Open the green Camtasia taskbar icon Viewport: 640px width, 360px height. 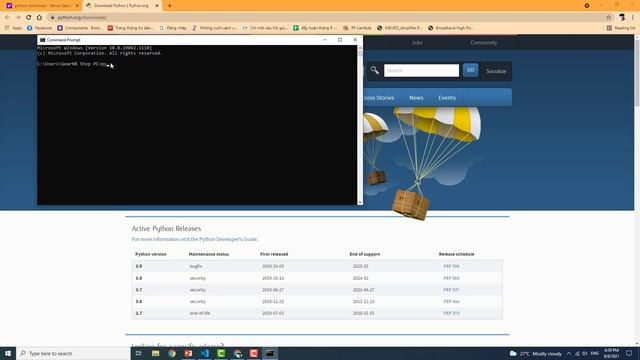point(221,353)
